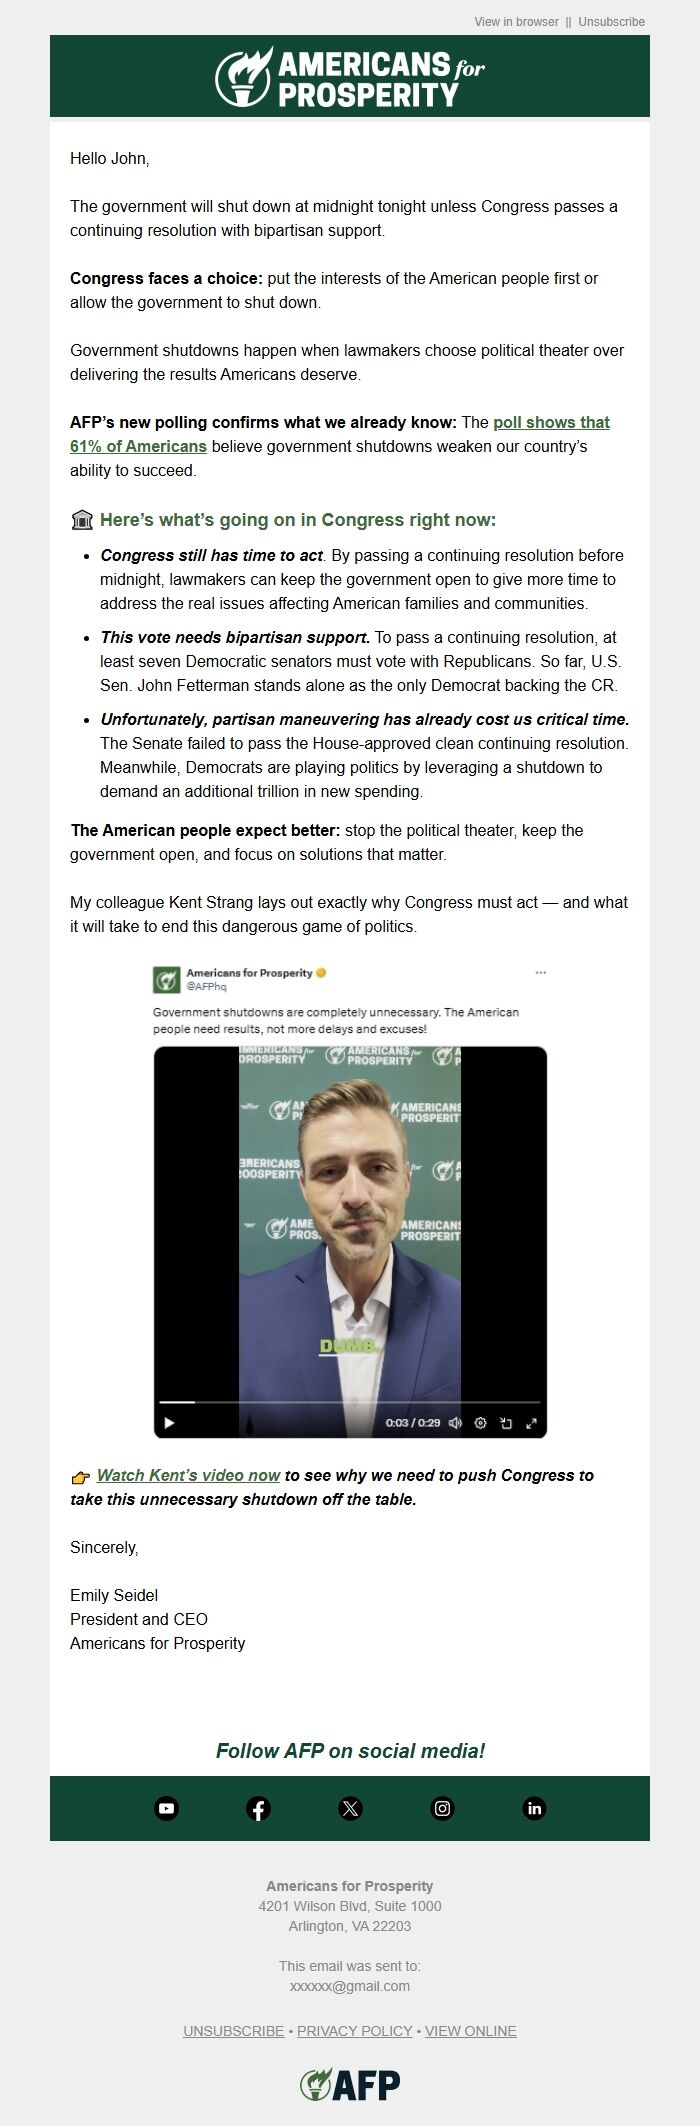Open the X (Twitter) social icon
This screenshot has width=700, height=2126.
(350, 1808)
